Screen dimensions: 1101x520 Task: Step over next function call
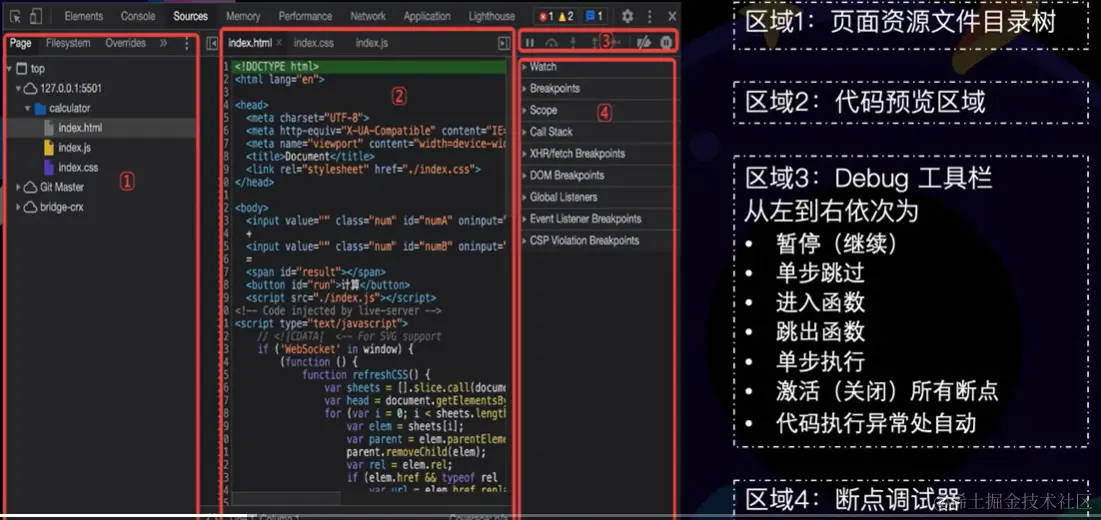tap(551, 43)
